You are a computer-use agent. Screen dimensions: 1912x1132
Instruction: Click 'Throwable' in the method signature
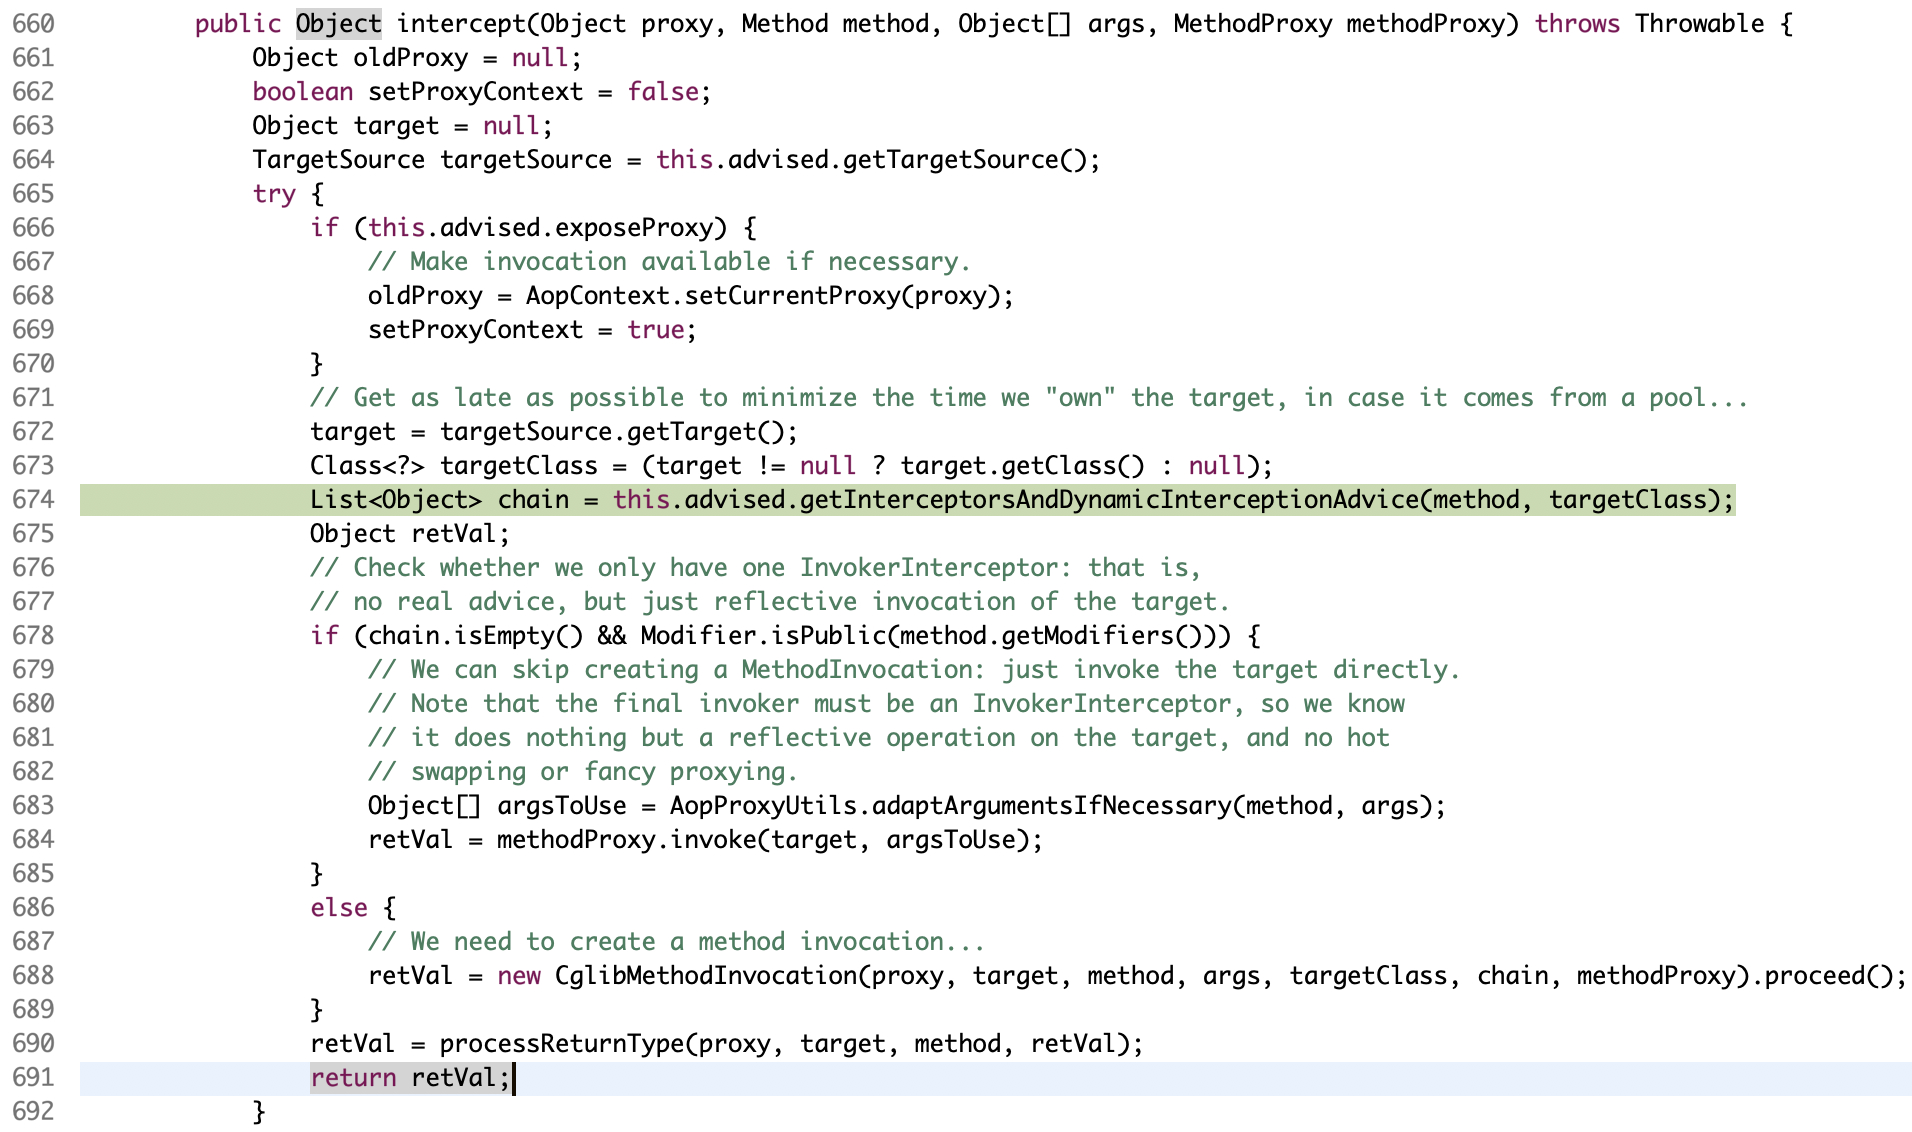click(x=1699, y=24)
